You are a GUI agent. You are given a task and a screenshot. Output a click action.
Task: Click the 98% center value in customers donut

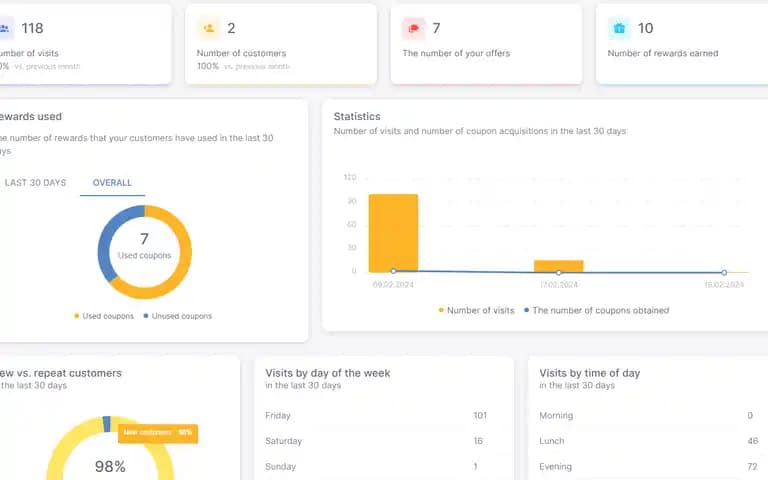point(110,466)
